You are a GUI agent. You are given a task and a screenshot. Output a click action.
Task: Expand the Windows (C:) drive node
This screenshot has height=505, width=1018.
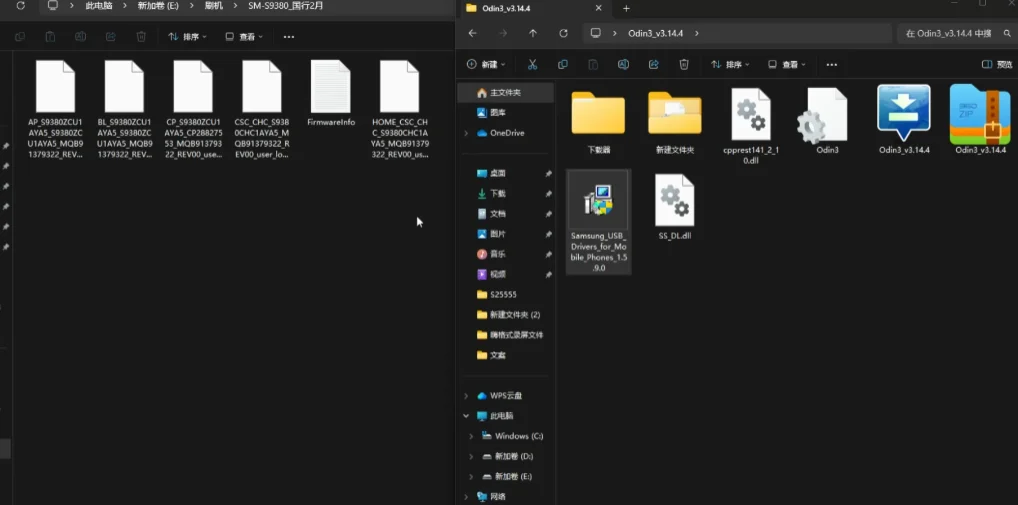471,436
